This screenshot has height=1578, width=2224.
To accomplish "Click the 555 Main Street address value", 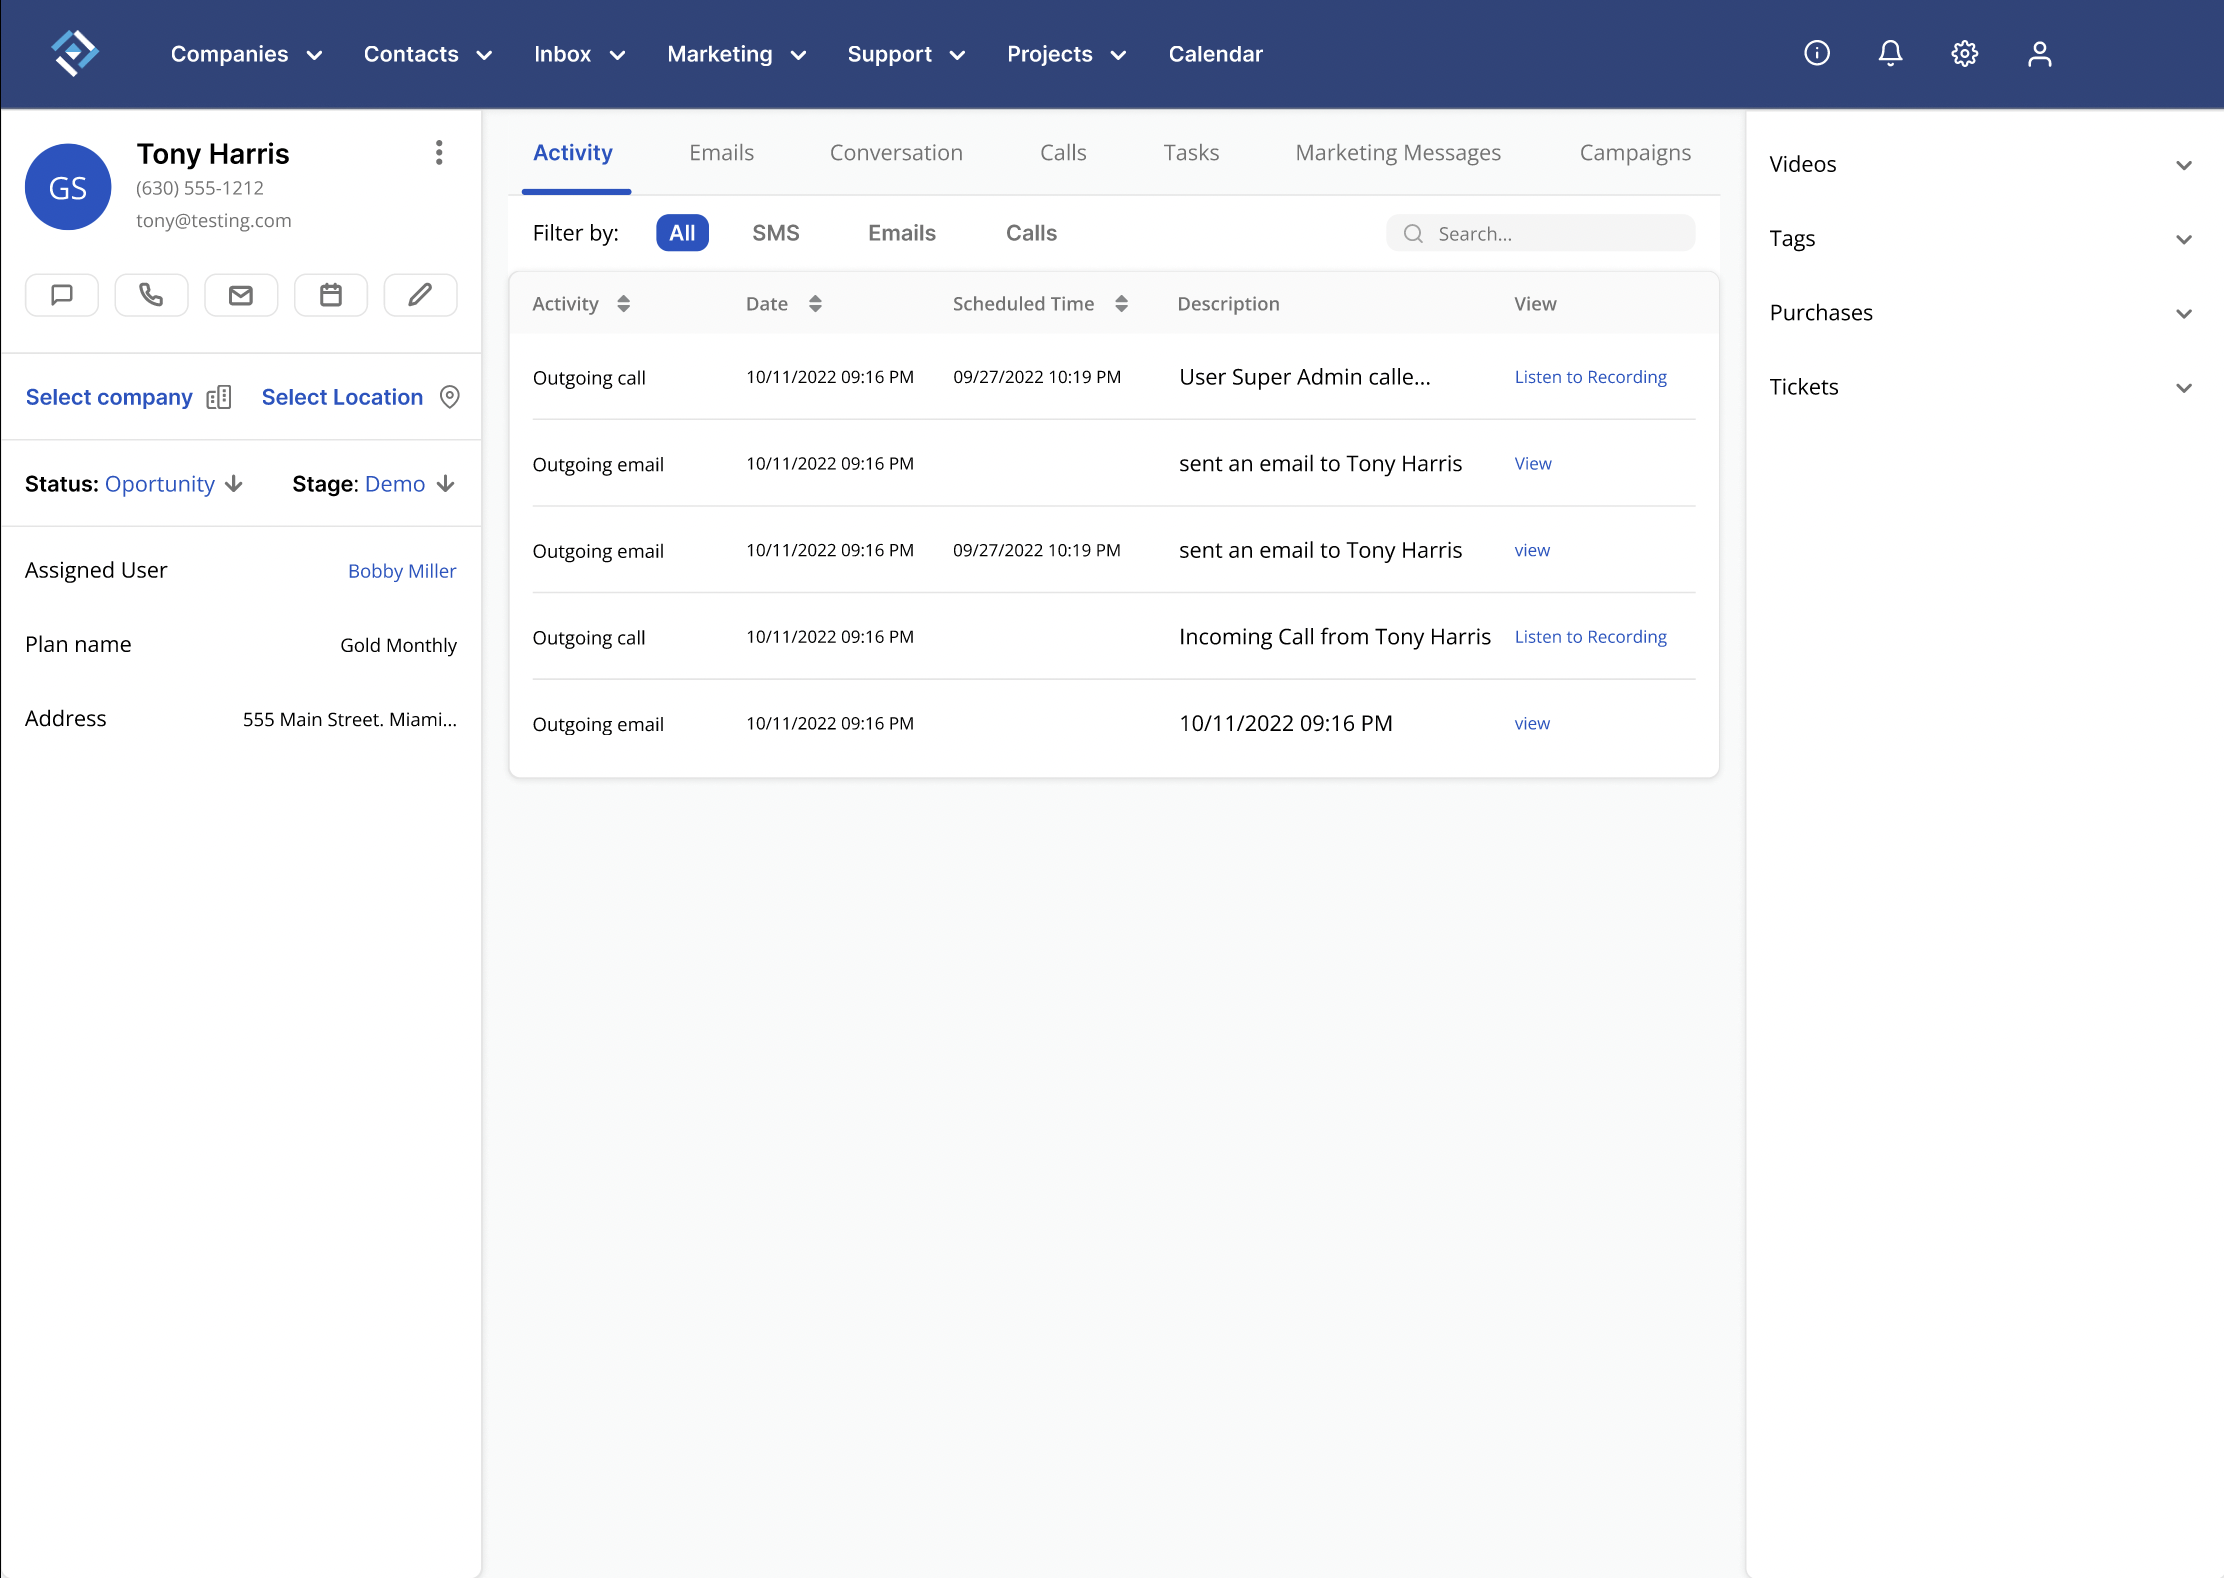I will pyautogui.click(x=349, y=719).
